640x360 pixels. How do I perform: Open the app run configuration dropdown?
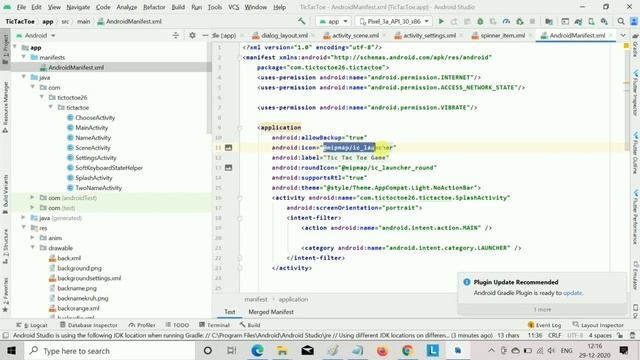[x=333, y=21]
